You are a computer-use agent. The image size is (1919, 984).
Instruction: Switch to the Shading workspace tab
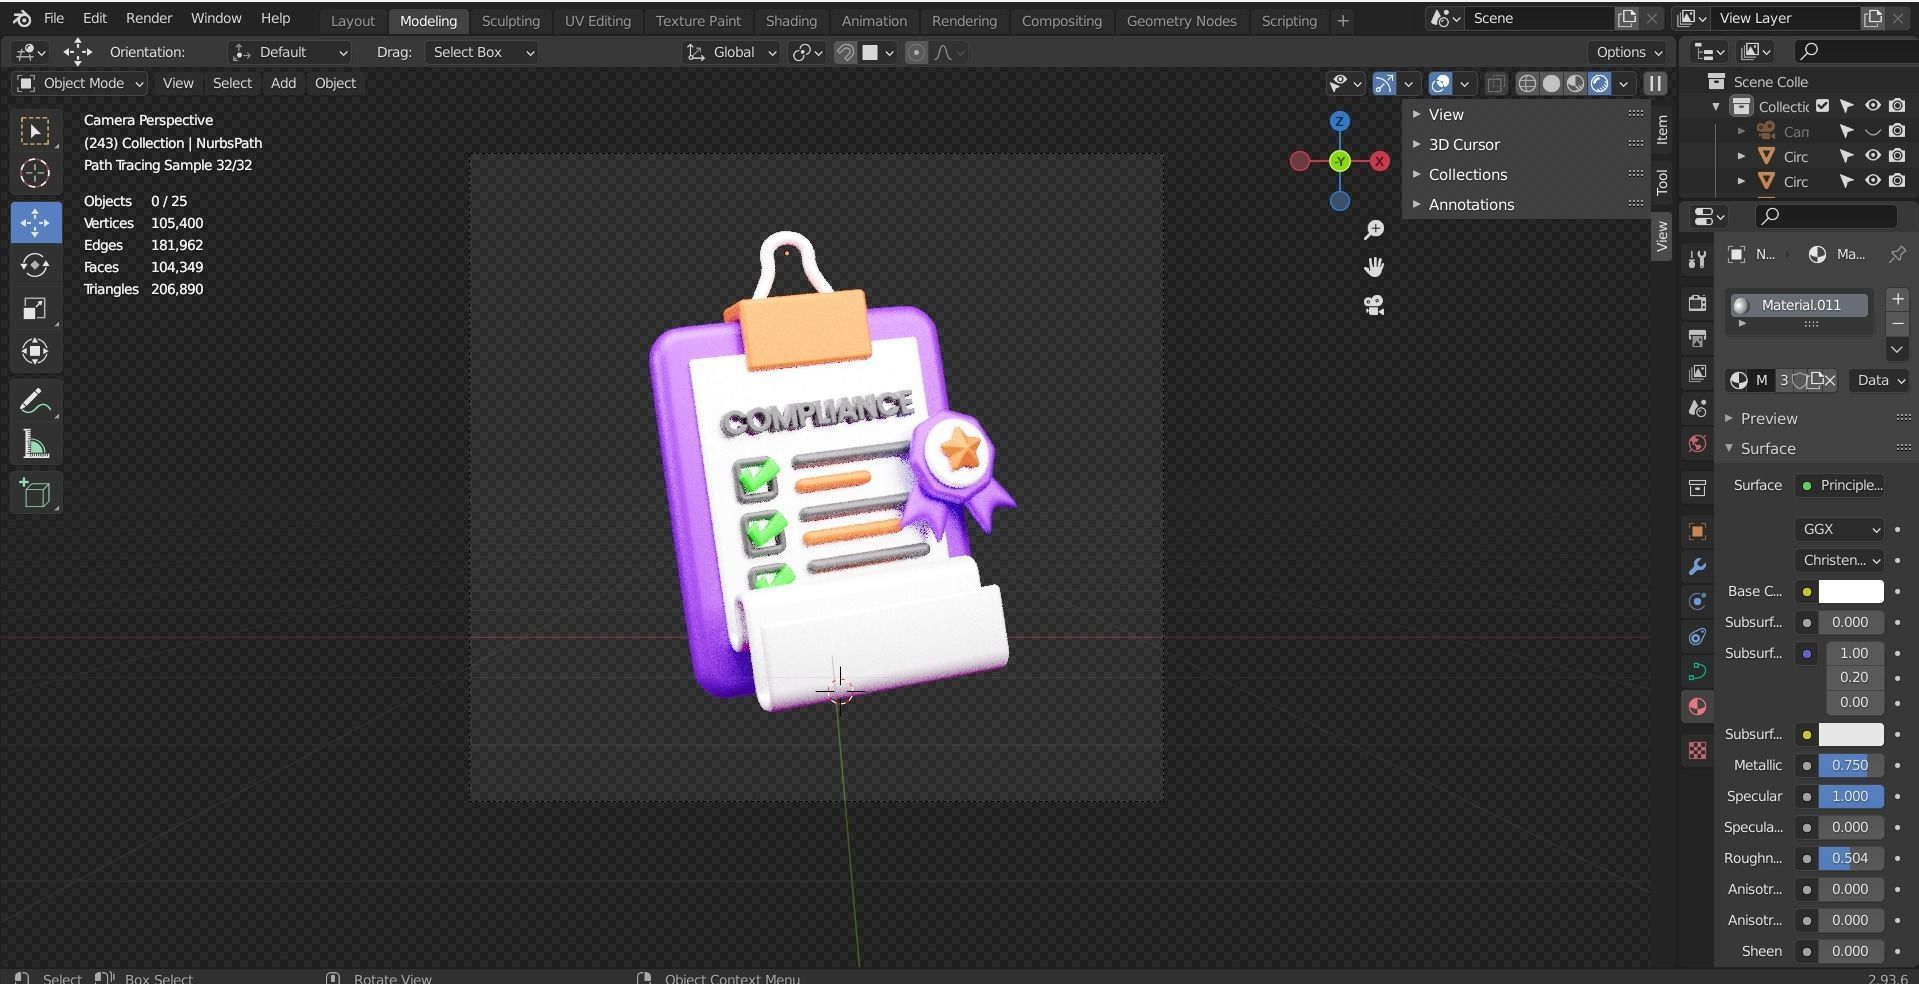click(x=791, y=20)
